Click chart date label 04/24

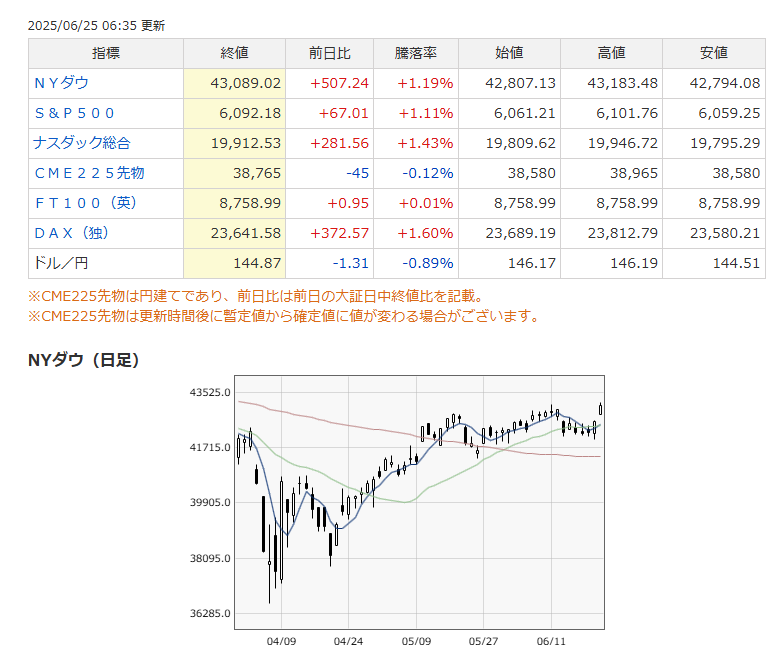pos(348,641)
